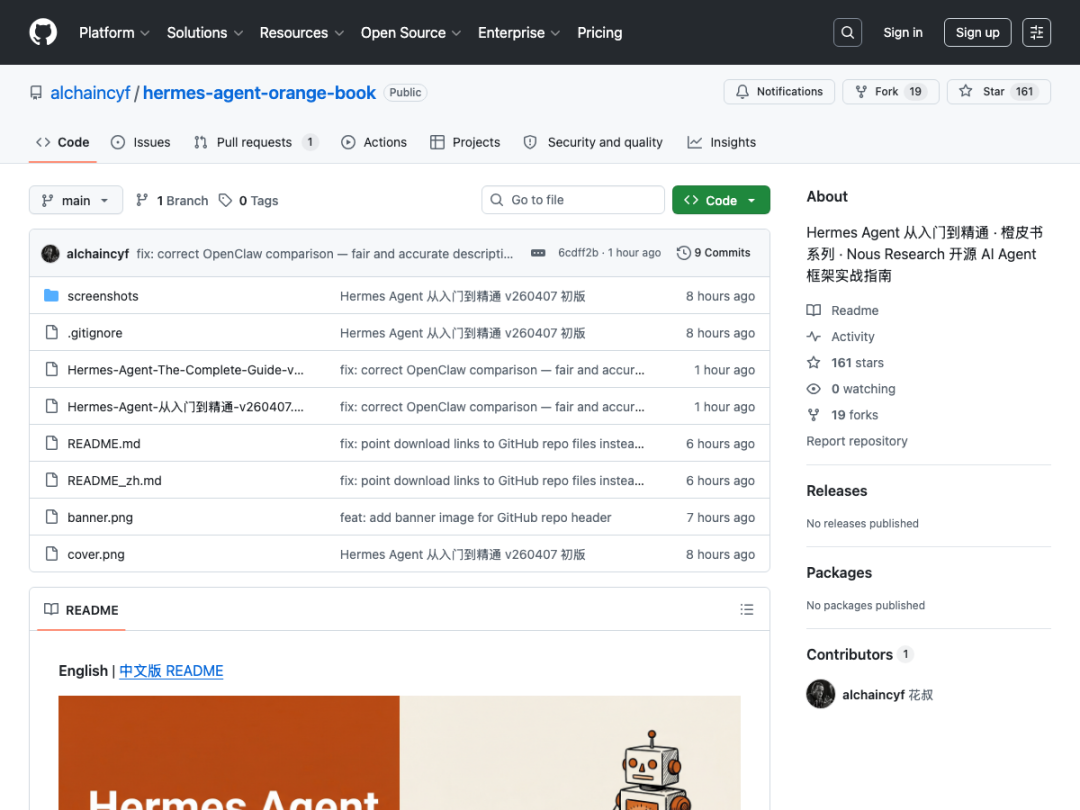The image size is (1080, 810).
Task: Click Sign in link
Action: (902, 32)
